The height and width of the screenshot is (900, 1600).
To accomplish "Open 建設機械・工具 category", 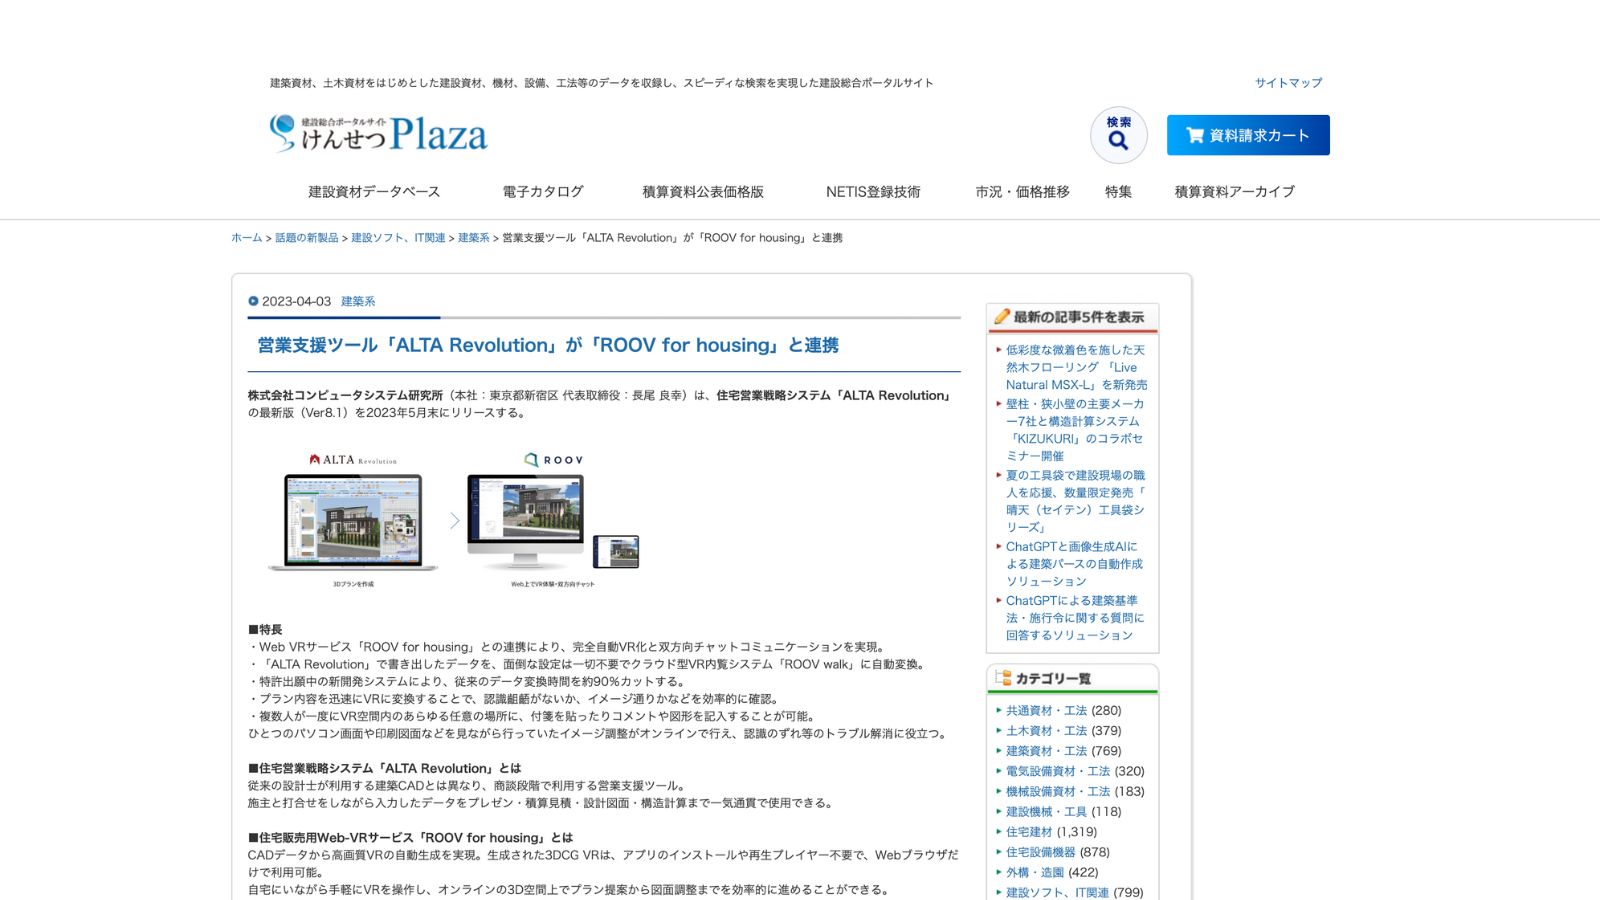I will pos(1046,812).
